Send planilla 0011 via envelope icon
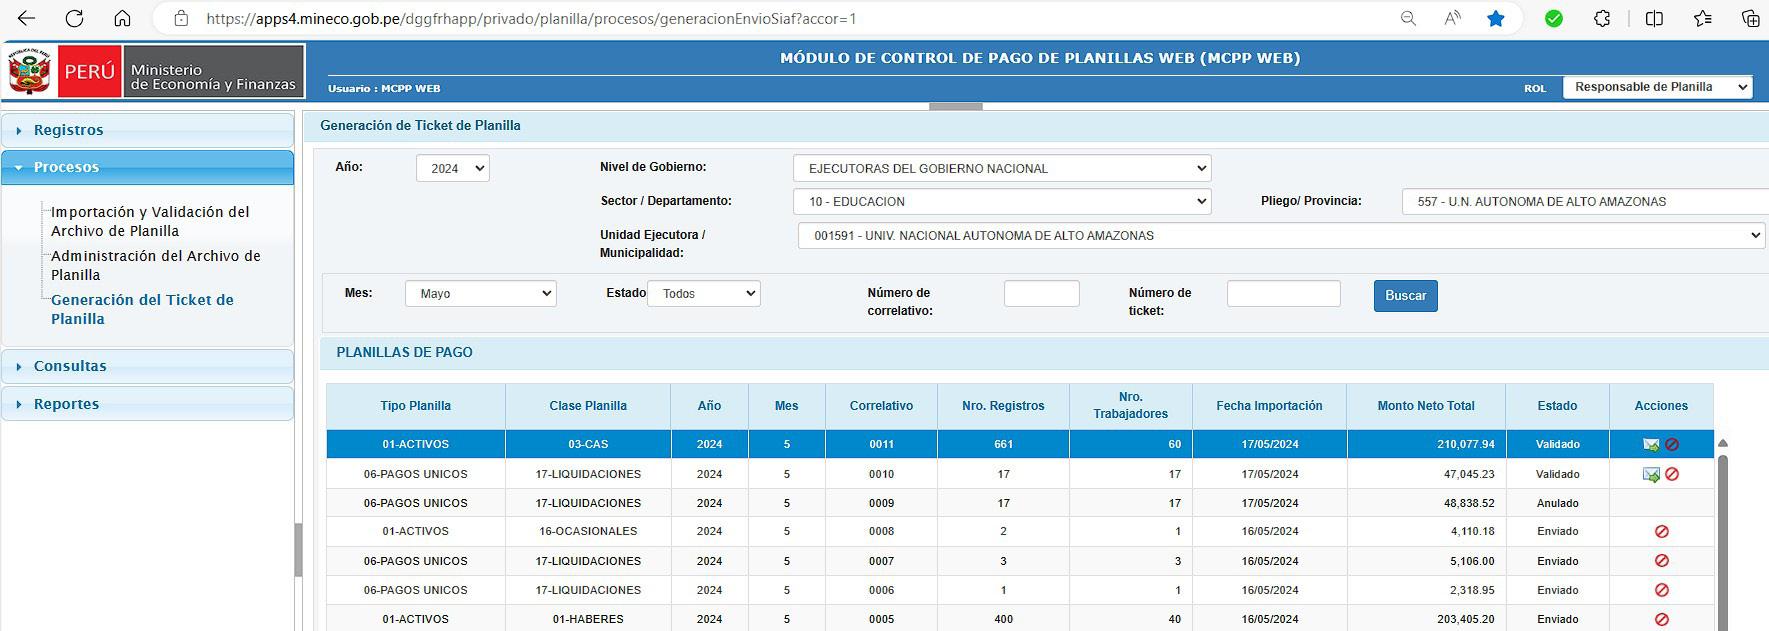 tap(1651, 445)
